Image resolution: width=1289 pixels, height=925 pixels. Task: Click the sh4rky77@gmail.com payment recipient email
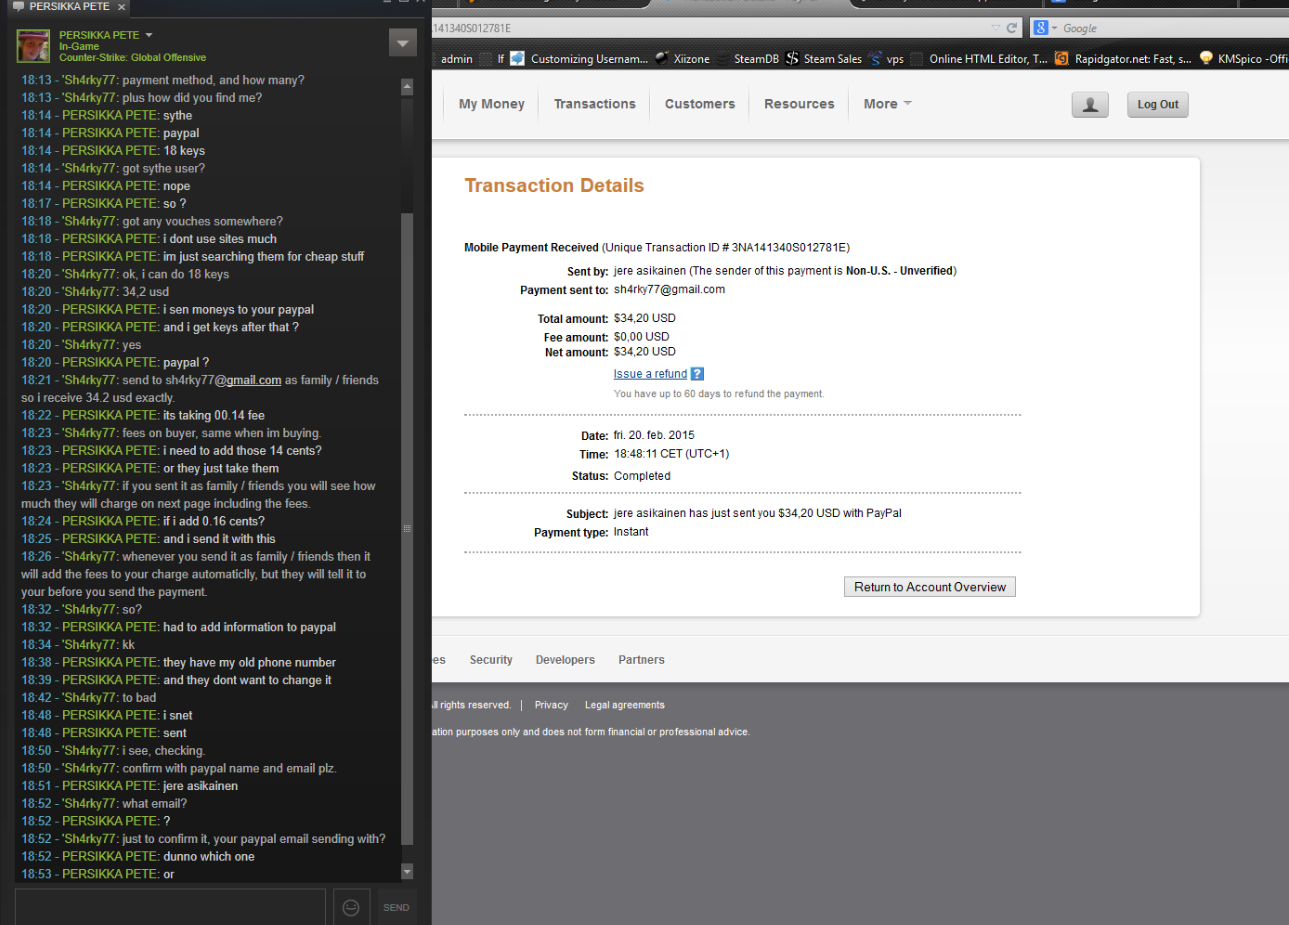click(670, 290)
